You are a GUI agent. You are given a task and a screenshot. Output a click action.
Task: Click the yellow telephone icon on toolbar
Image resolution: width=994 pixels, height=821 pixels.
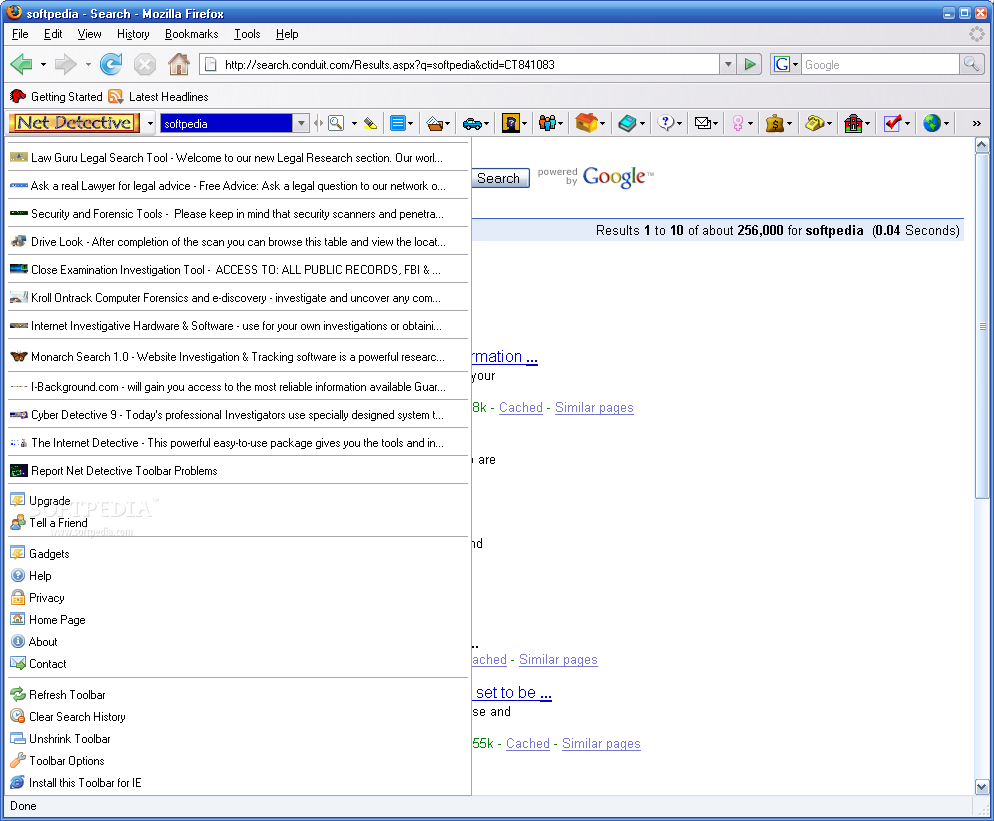click(x=815, y=124)
